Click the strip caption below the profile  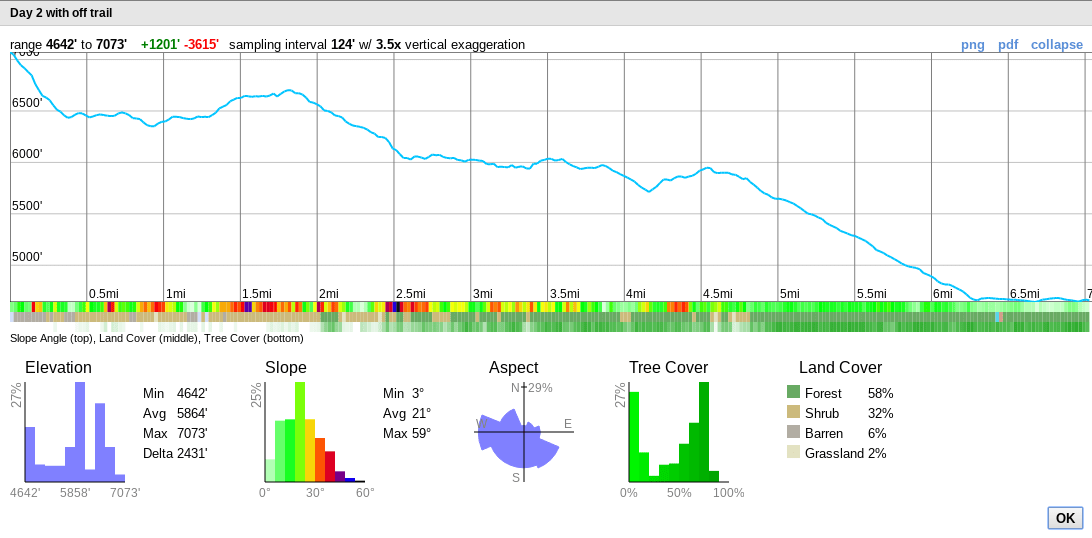tap(157, 338)
